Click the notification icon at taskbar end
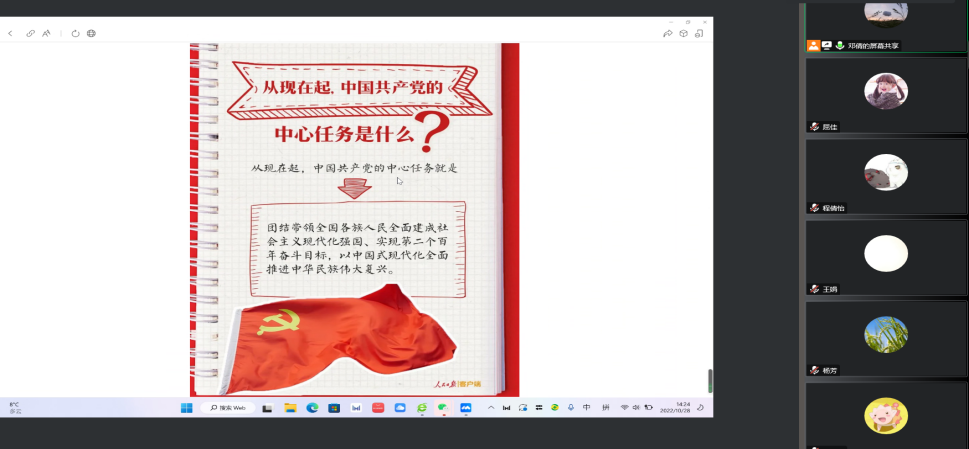Viewport: 969px width, 449px height. tap(700, 408)
